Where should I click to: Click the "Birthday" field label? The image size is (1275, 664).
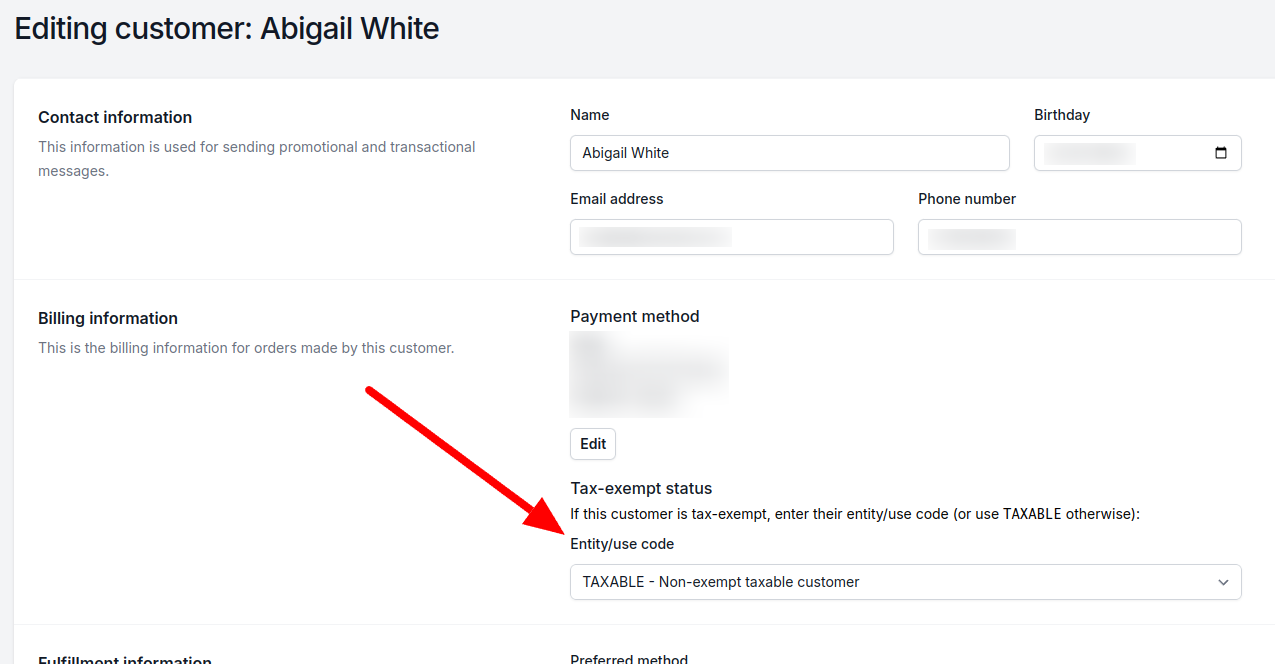coord(1061,115)
